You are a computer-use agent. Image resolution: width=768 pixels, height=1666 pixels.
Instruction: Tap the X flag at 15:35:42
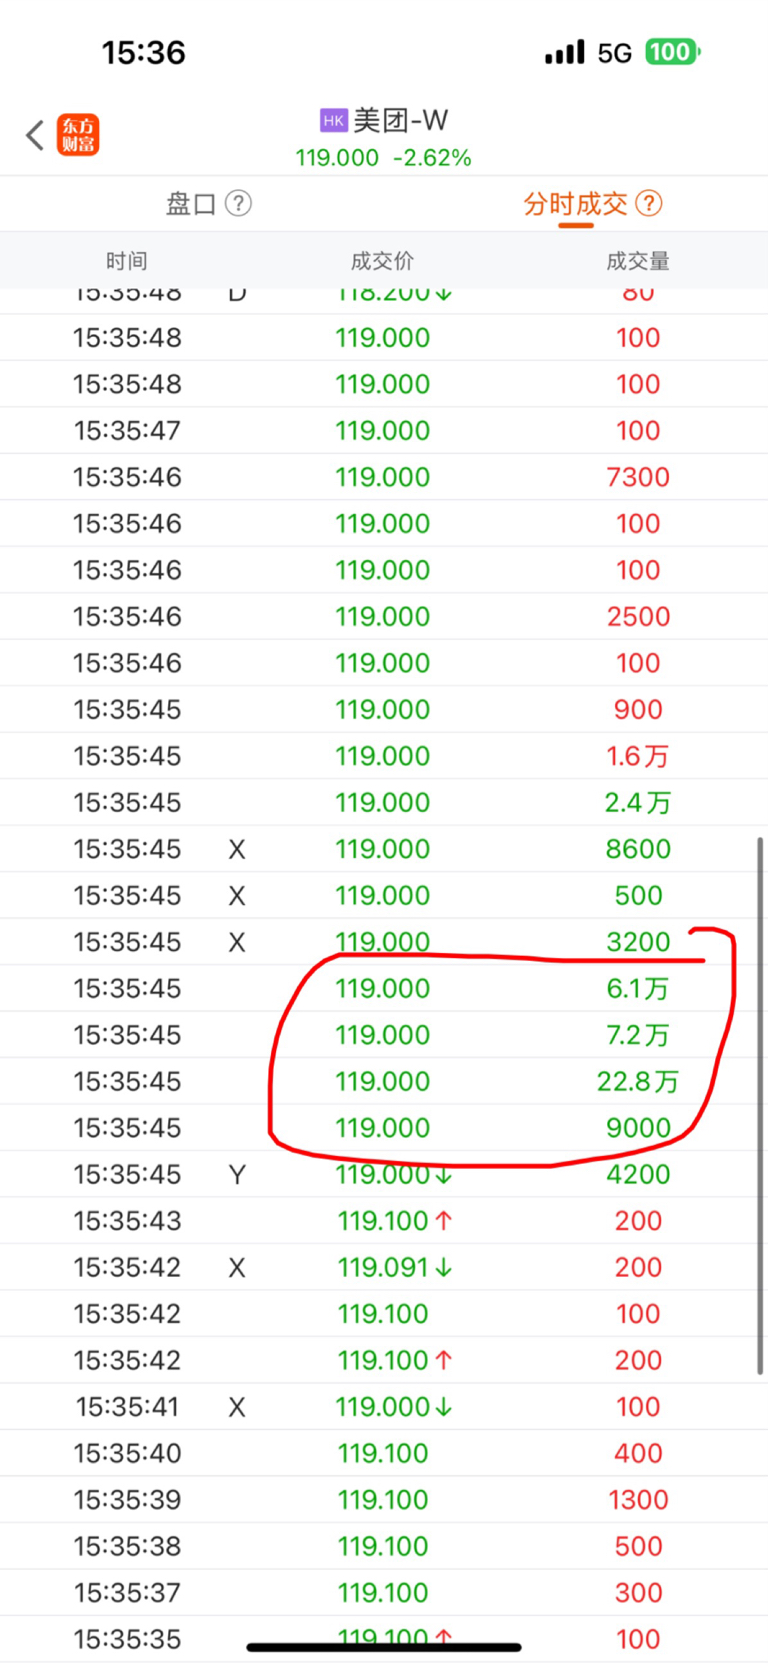(x=237, y=1267)
